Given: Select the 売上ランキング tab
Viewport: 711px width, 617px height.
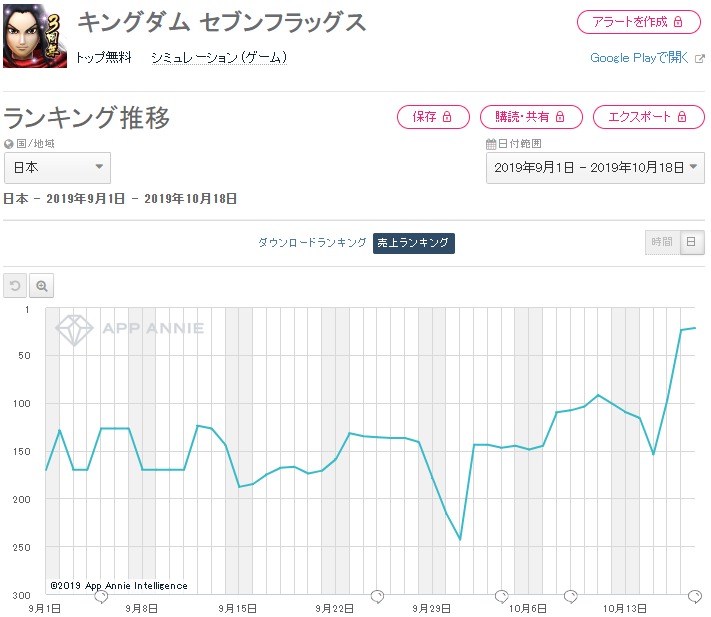Looking at the screenshot, I should [414, 243].
